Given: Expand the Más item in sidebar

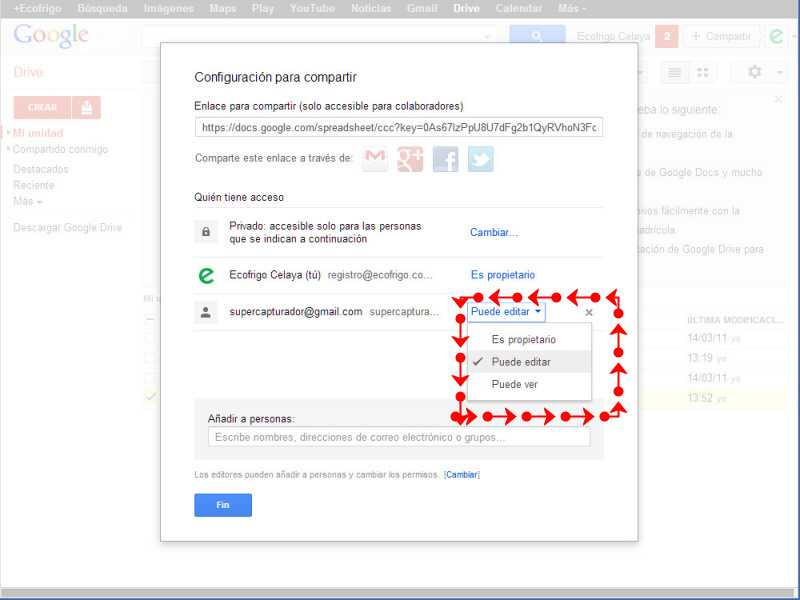Looking at the screenshot, I should (28, 201).
